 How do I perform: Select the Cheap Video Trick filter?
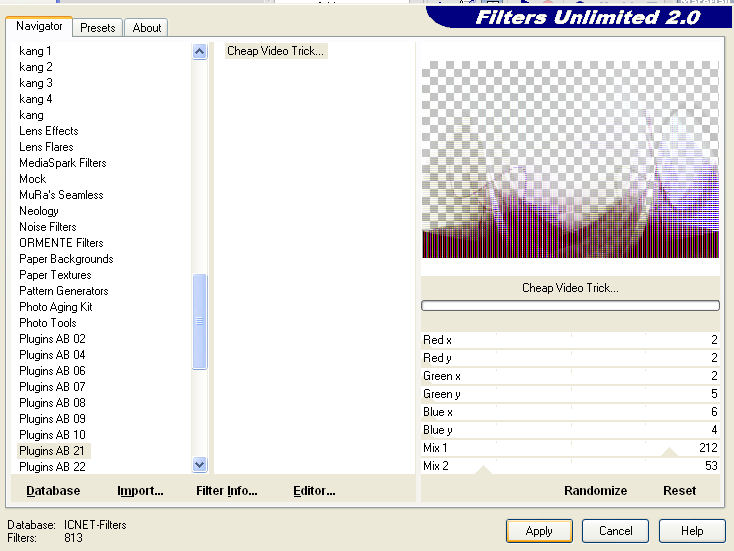point(275,51)
